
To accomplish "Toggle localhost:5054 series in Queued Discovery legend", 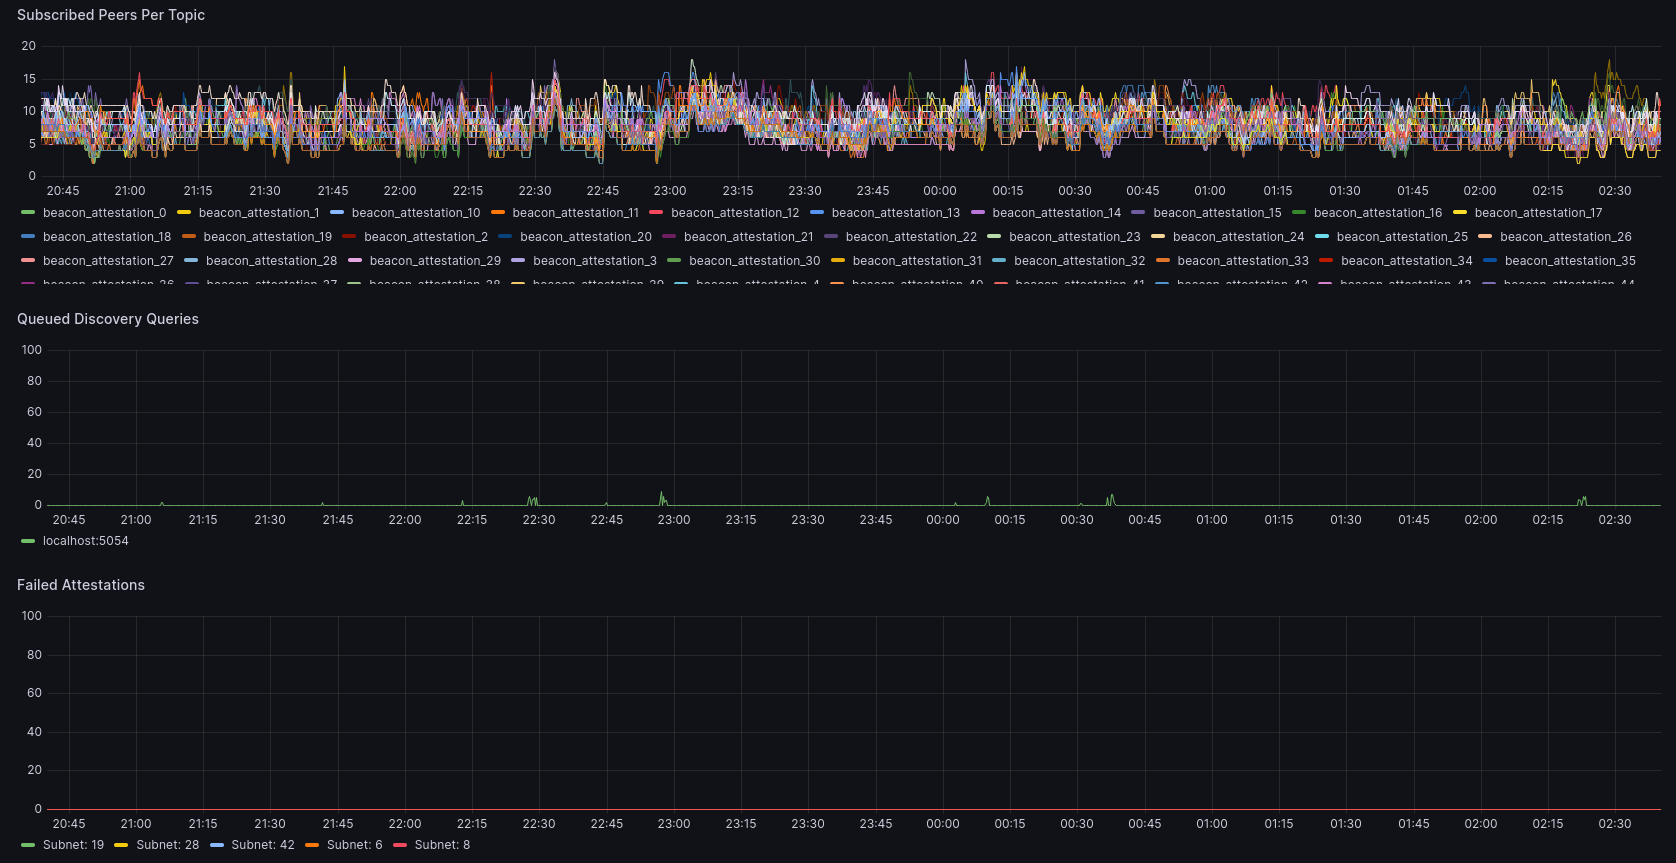I will [x=85, y=541].
